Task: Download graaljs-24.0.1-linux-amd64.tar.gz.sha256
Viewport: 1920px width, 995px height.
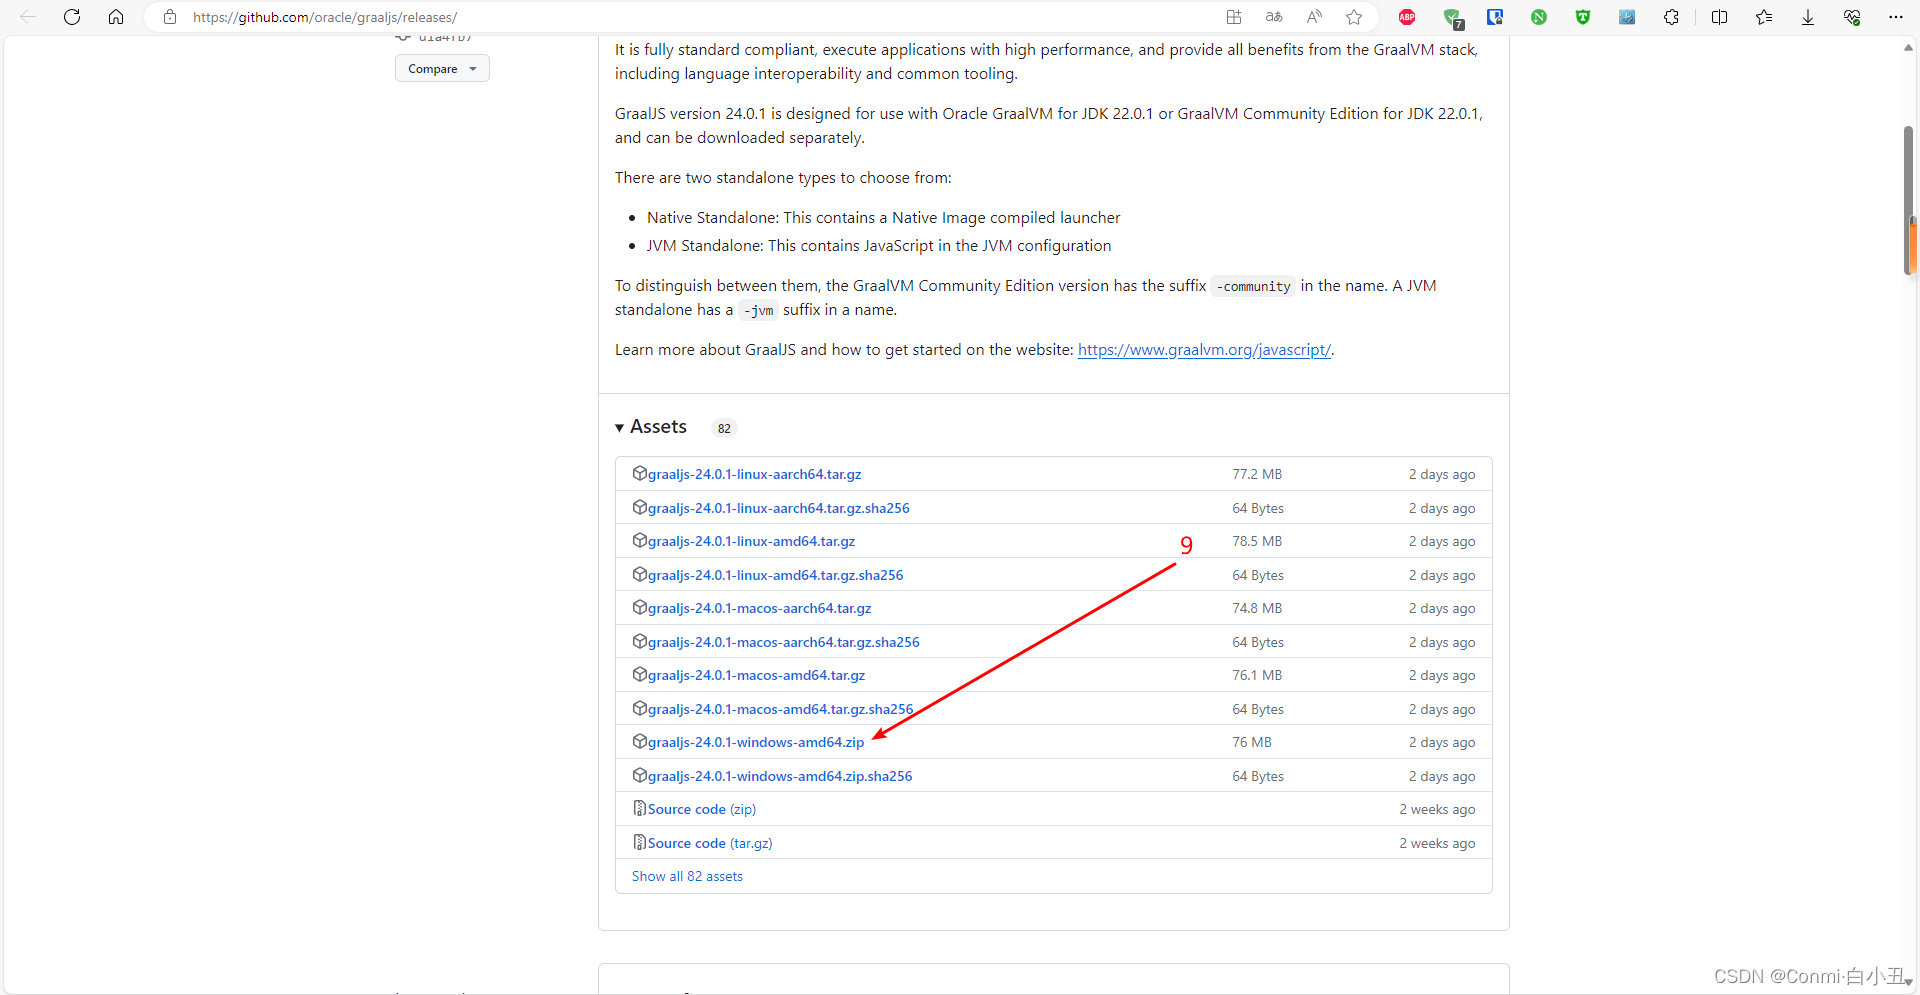Action: 775,575
